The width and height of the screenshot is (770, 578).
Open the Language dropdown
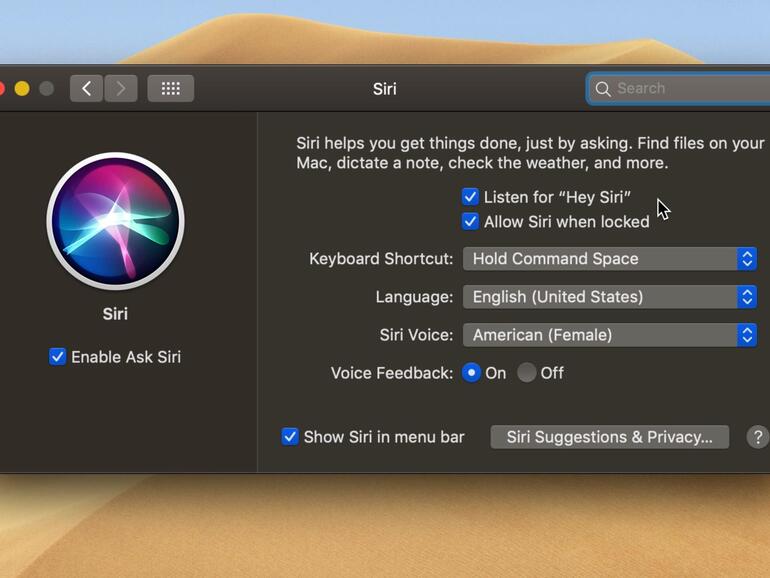pyautogui.click(x=609, y=297)
